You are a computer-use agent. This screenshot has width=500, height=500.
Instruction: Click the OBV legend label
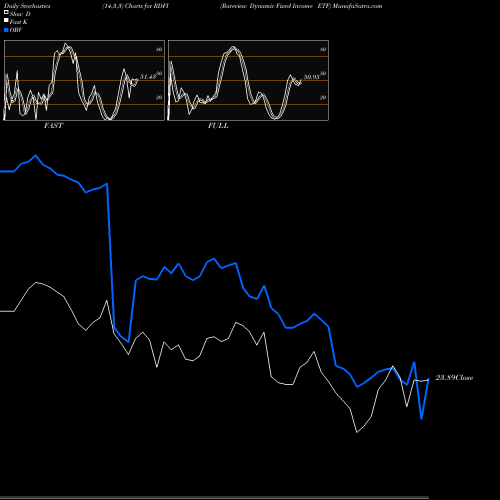[x=16, y=30]
